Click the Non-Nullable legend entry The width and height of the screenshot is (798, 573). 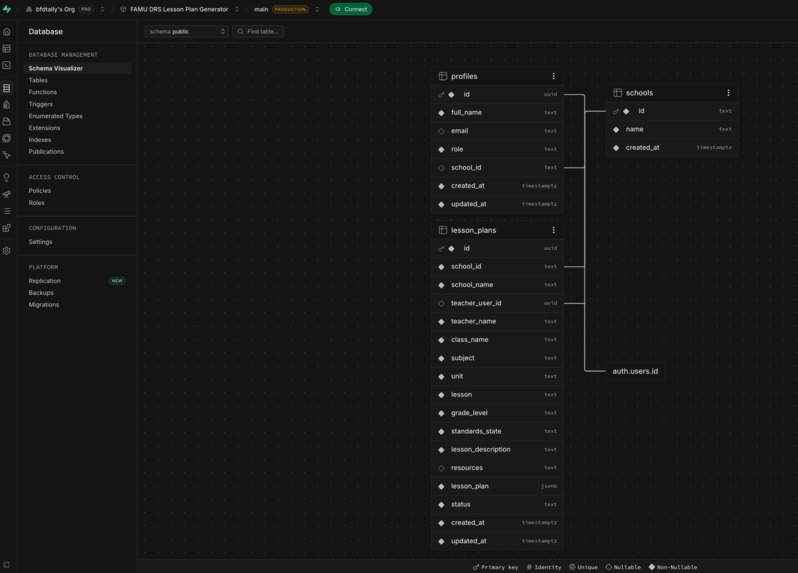click(673, 567)
